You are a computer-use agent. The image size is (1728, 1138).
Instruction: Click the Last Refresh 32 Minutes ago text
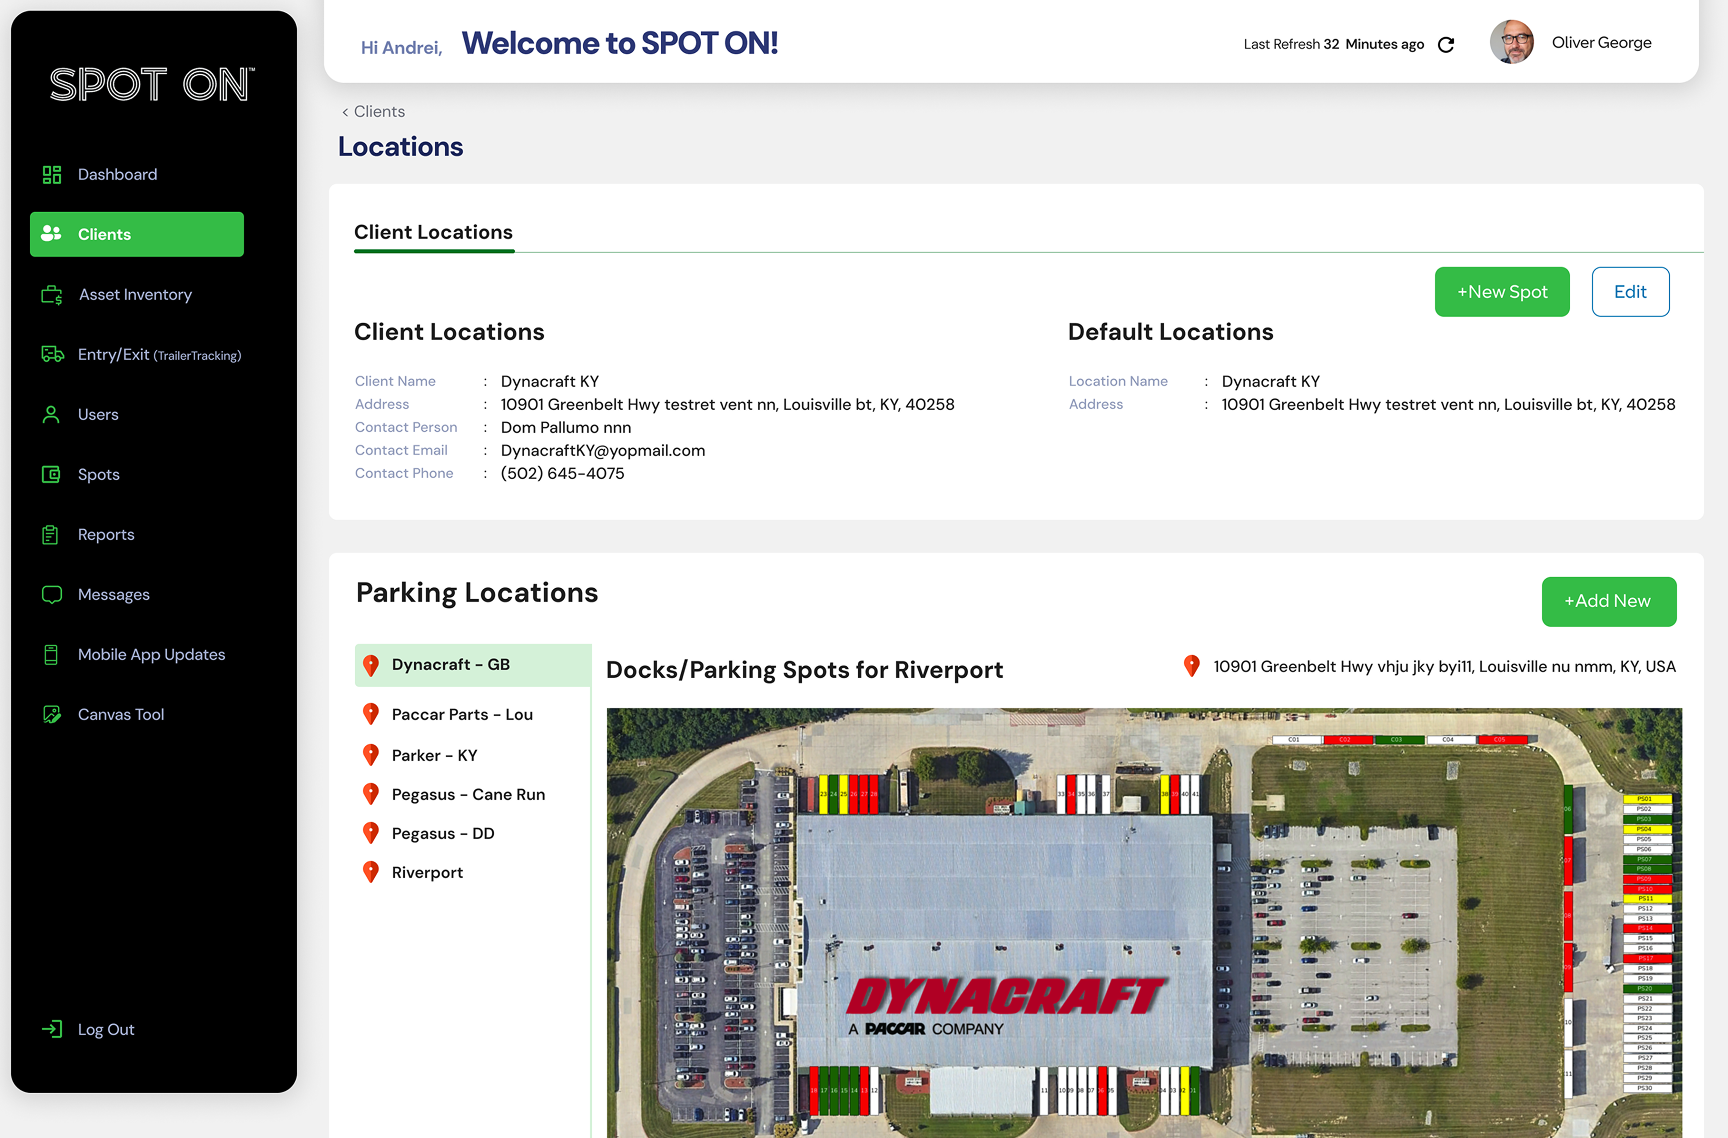tap(1334, 44)
